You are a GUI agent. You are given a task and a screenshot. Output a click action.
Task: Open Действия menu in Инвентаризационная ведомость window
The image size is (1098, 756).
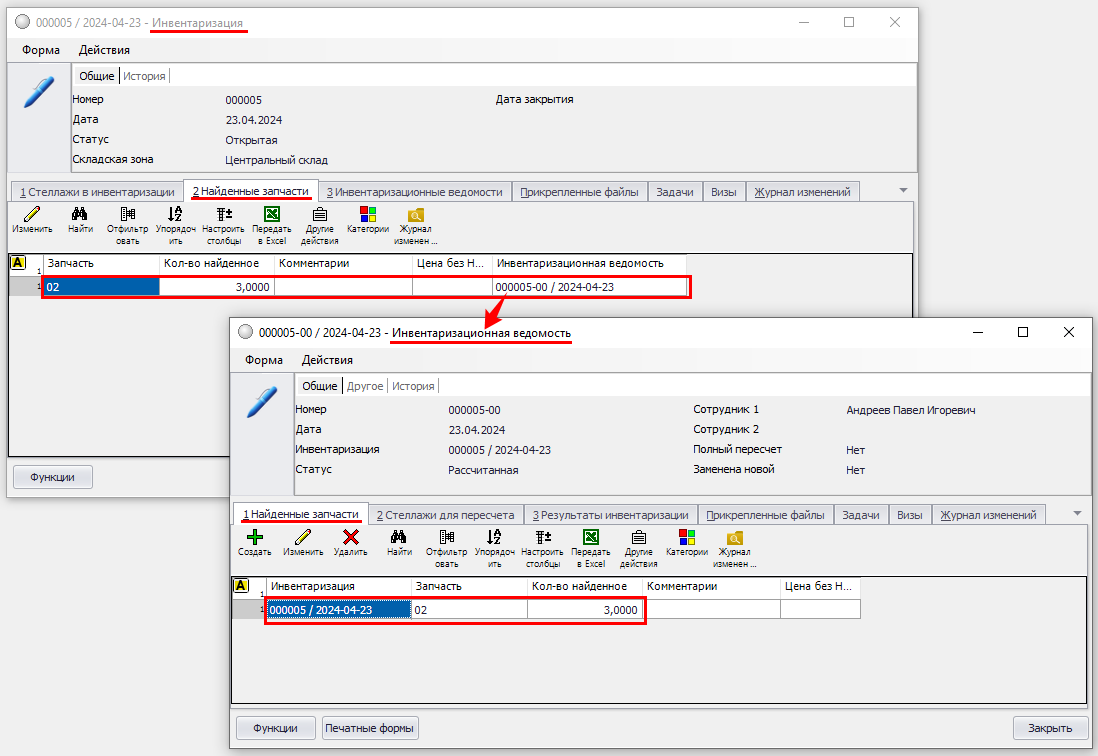pyautogui.click(x=326, y=360)
